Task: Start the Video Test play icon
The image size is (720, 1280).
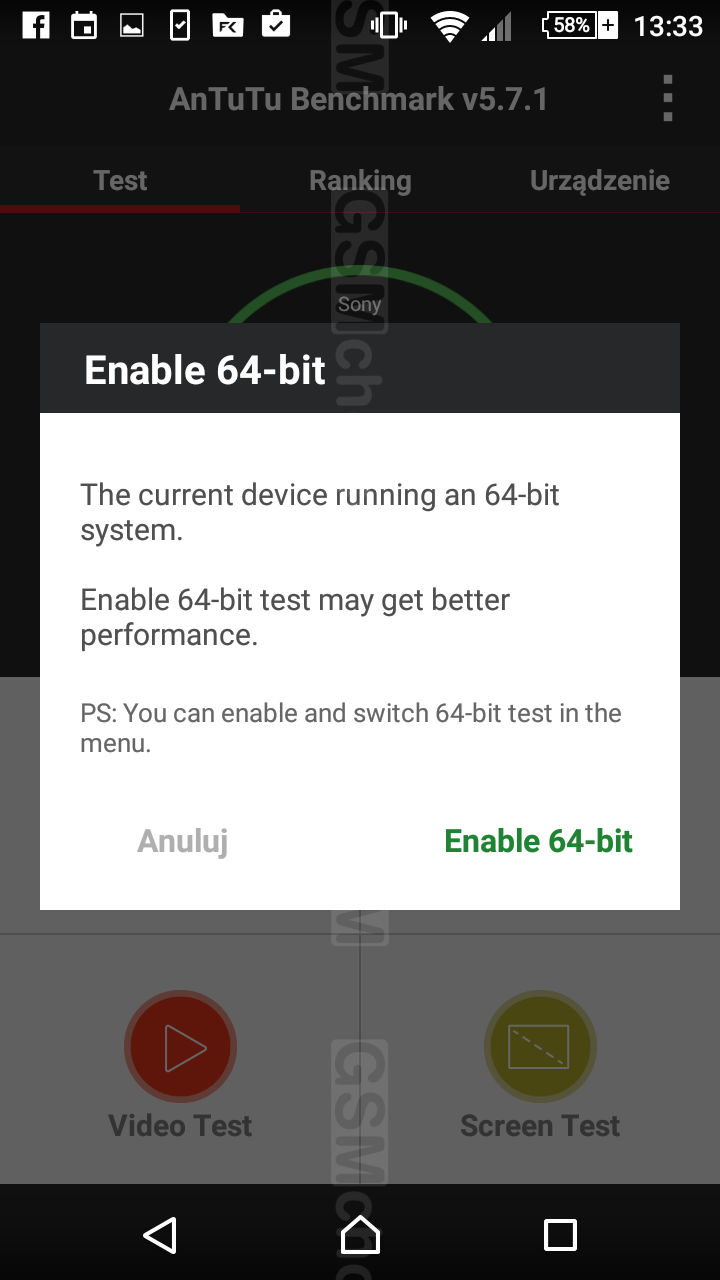Action: (181, 1047)
